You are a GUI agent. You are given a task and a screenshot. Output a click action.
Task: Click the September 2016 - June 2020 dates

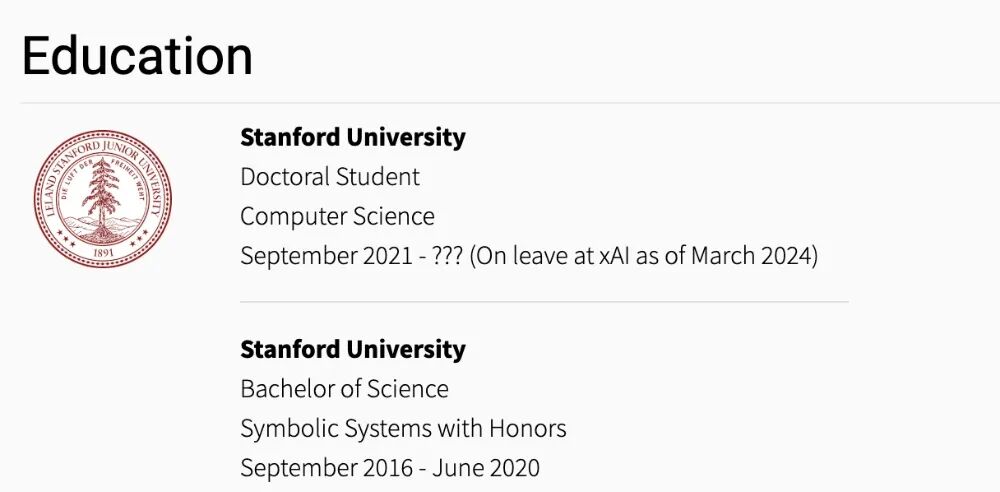click(x=389, y=468)
